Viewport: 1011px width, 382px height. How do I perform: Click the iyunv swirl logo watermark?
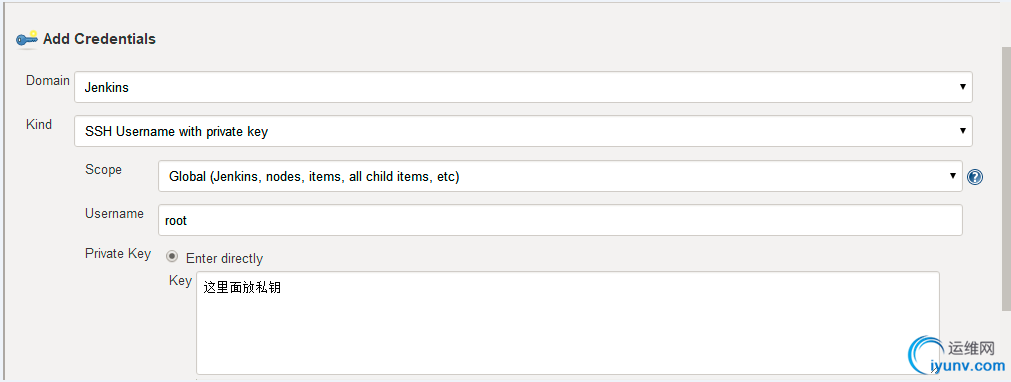coord(925,357)
